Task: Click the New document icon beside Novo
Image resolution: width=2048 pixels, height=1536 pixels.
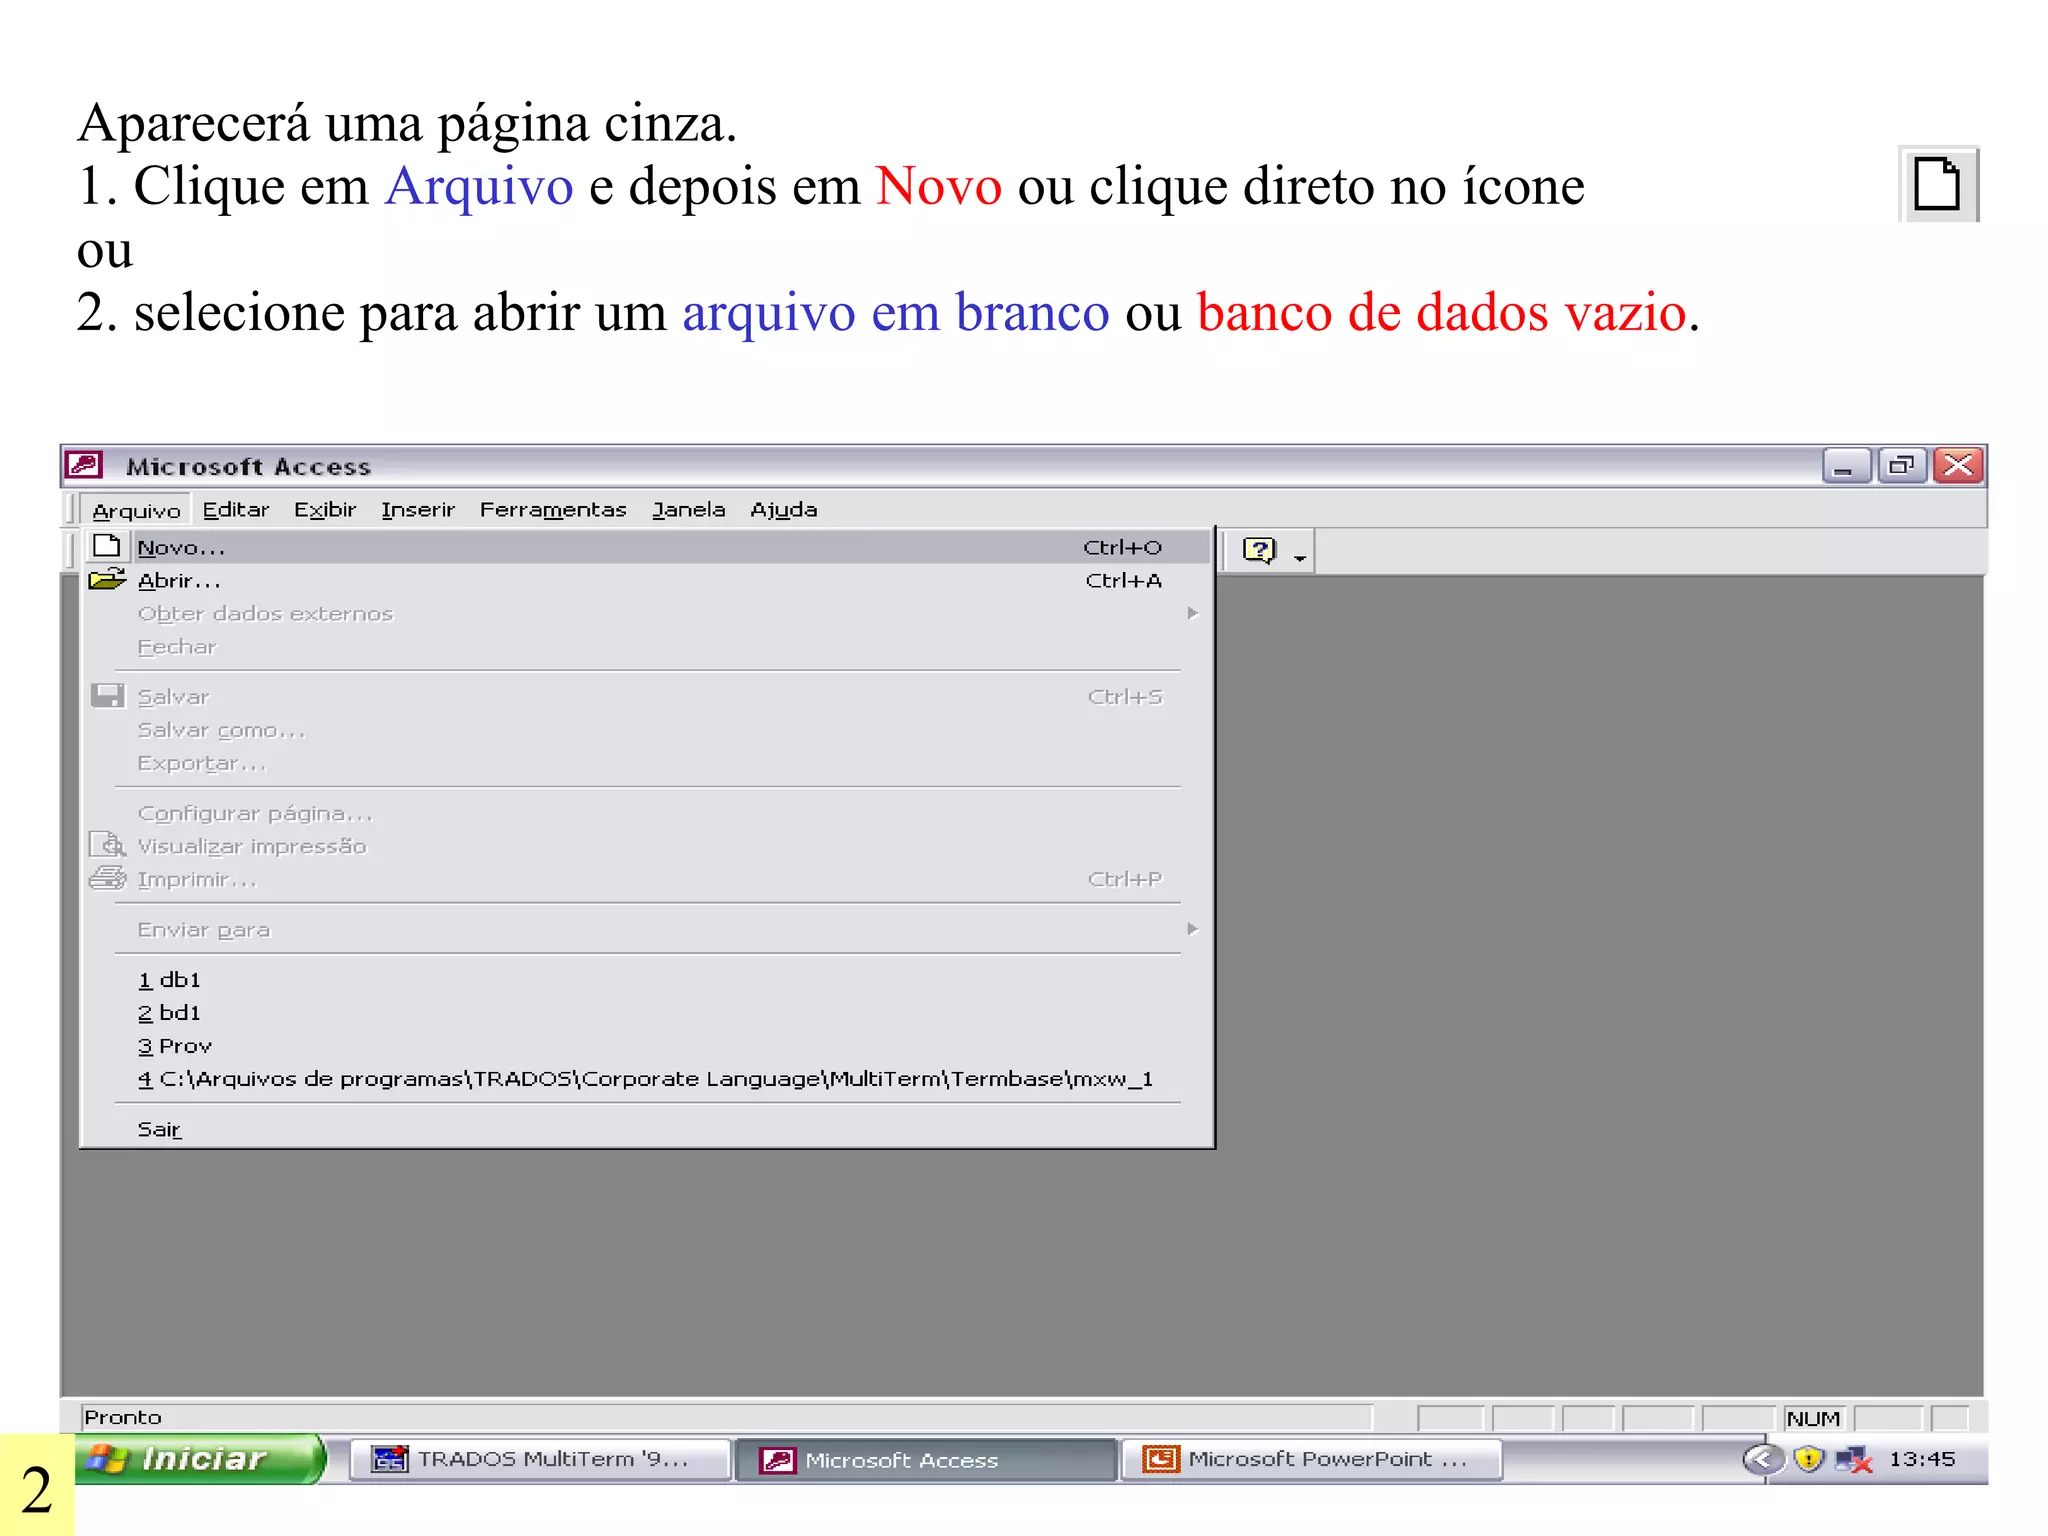Action: [107, 546]
